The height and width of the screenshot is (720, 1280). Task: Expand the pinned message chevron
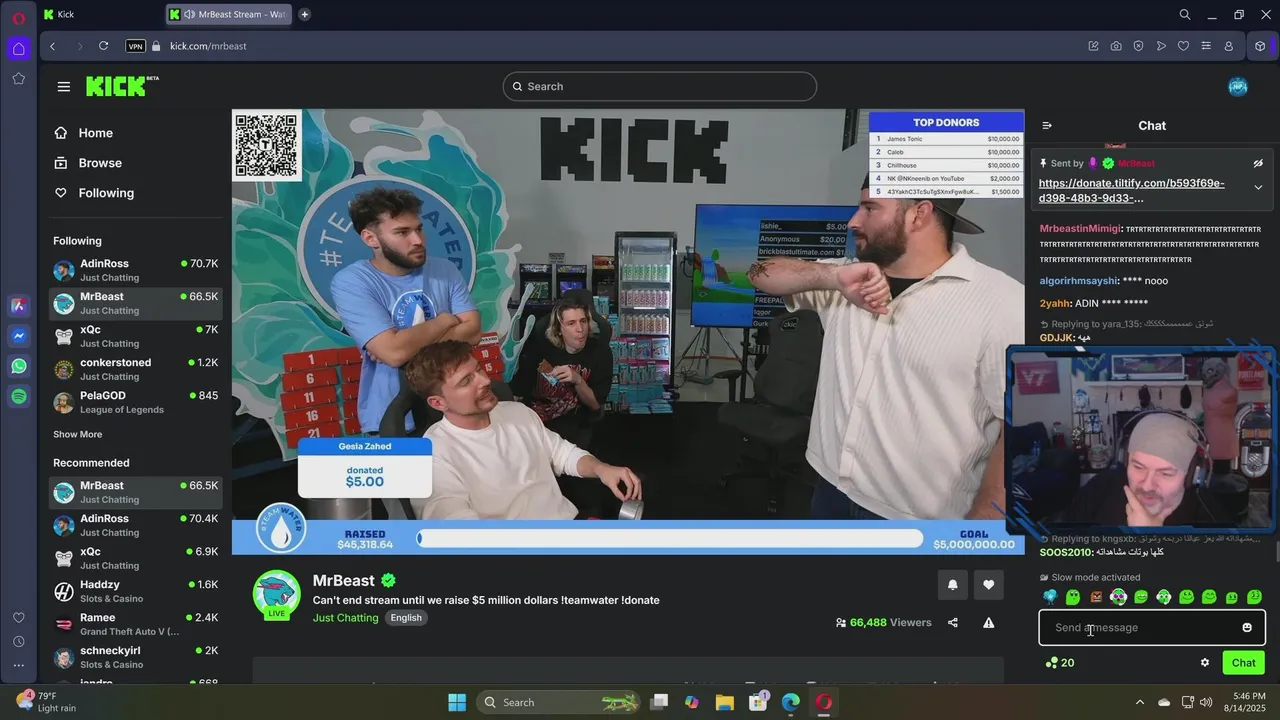pyautogui.click(x=1258, y=187)
